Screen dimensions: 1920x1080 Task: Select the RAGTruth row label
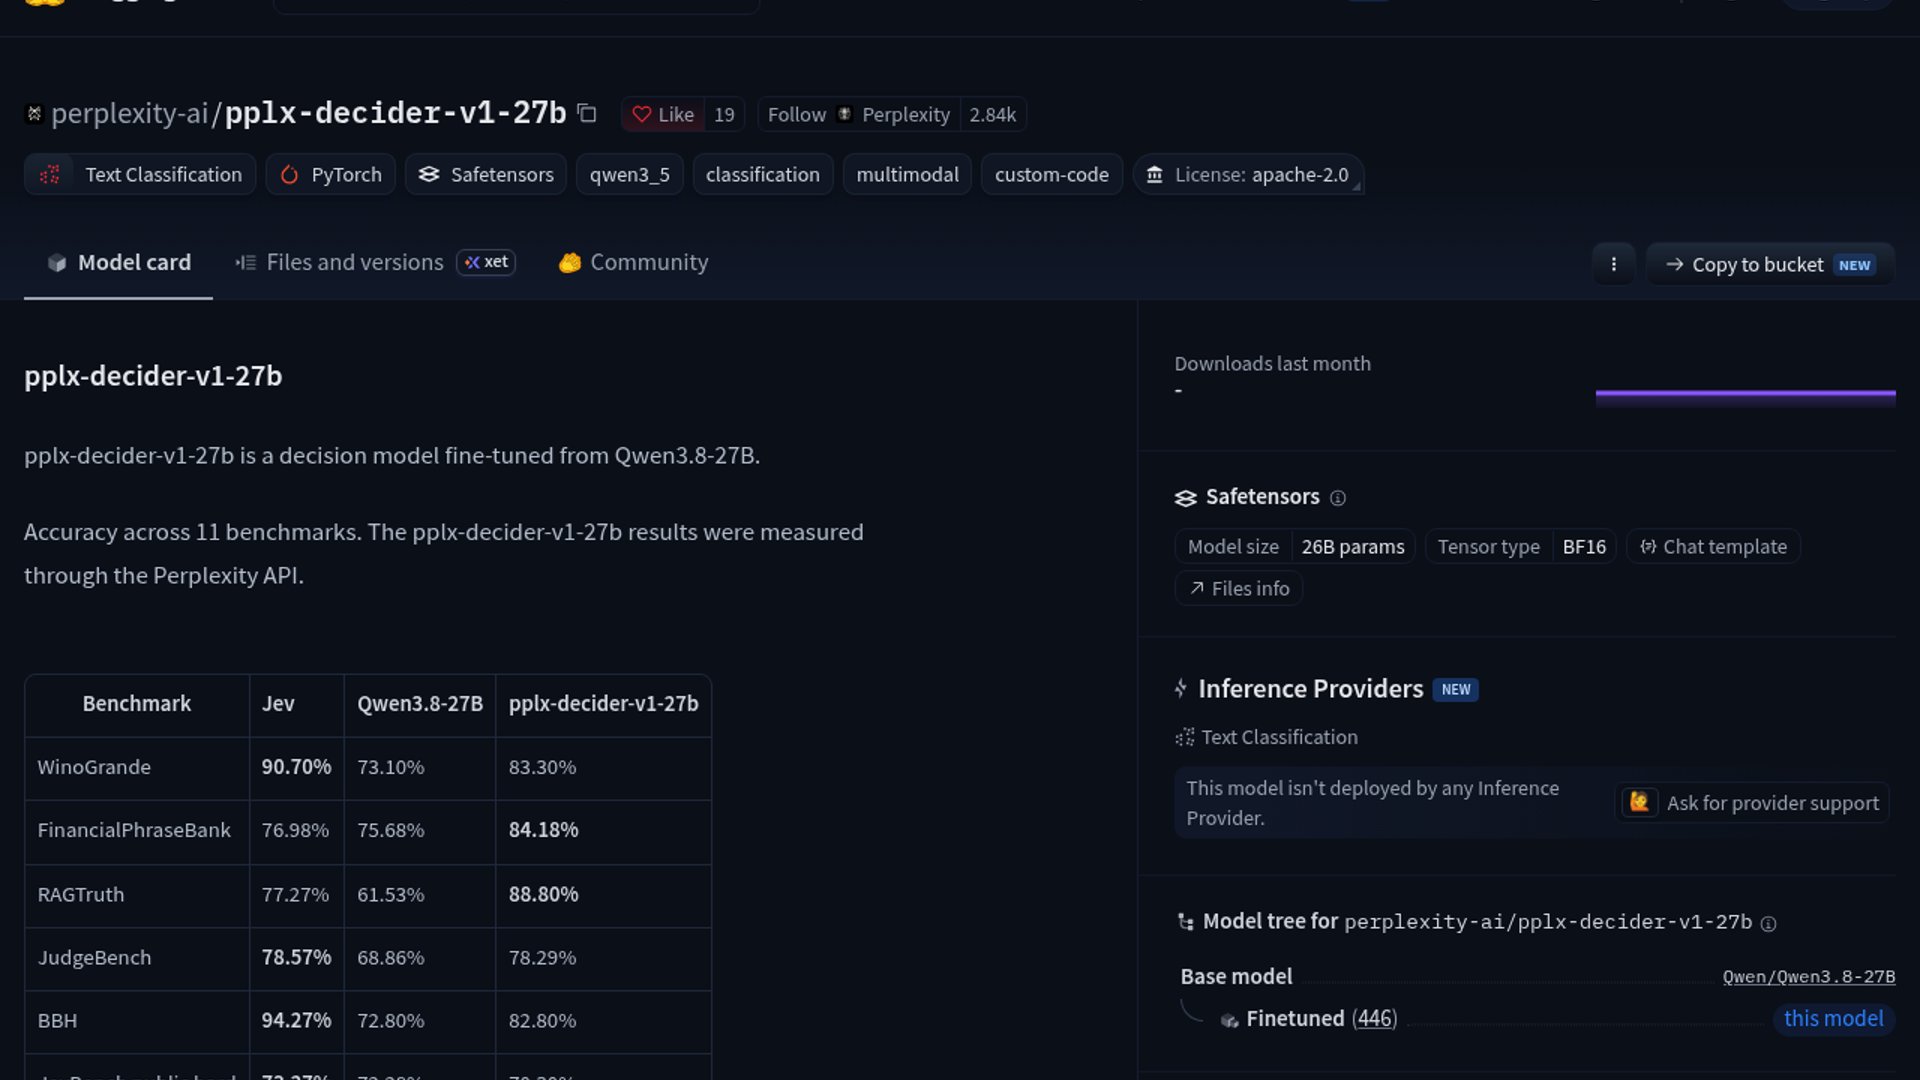coord(81,894)
